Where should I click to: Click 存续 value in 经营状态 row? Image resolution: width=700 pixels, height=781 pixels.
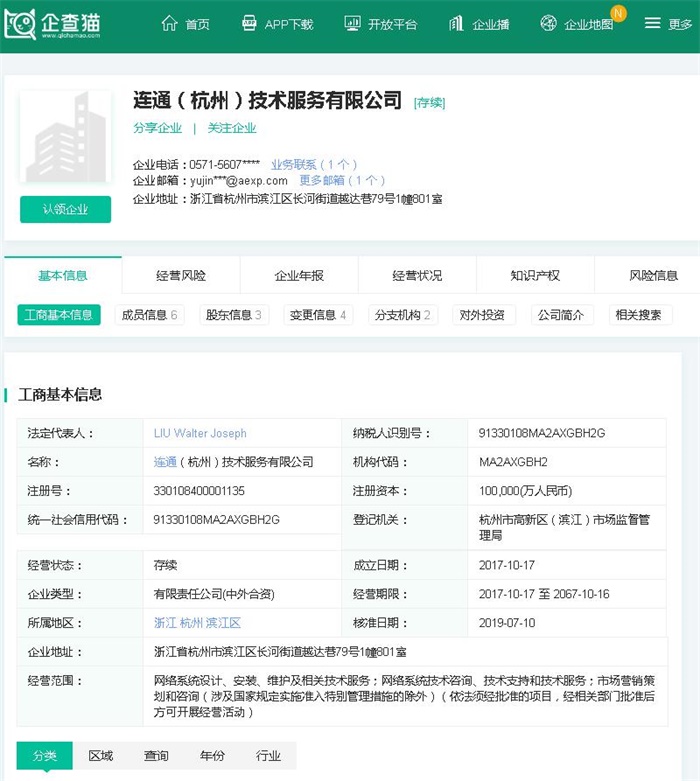tap(165, 565)
